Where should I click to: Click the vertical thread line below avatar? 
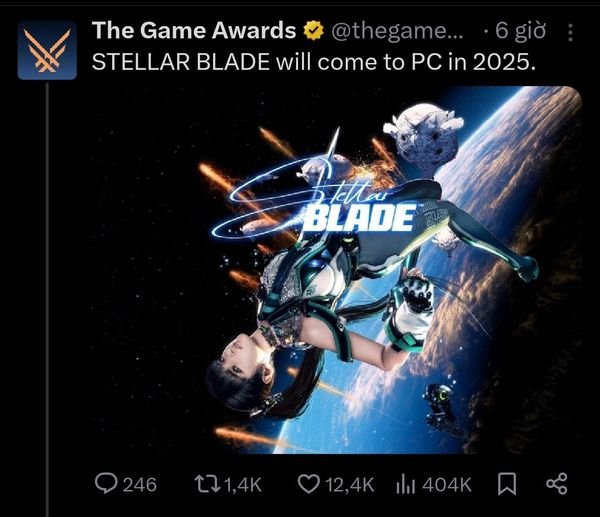47,300
